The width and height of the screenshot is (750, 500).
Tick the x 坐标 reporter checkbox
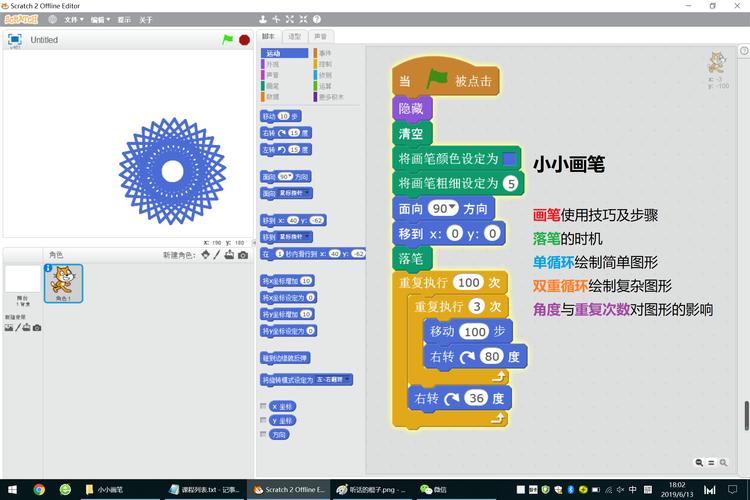(263, 406)
